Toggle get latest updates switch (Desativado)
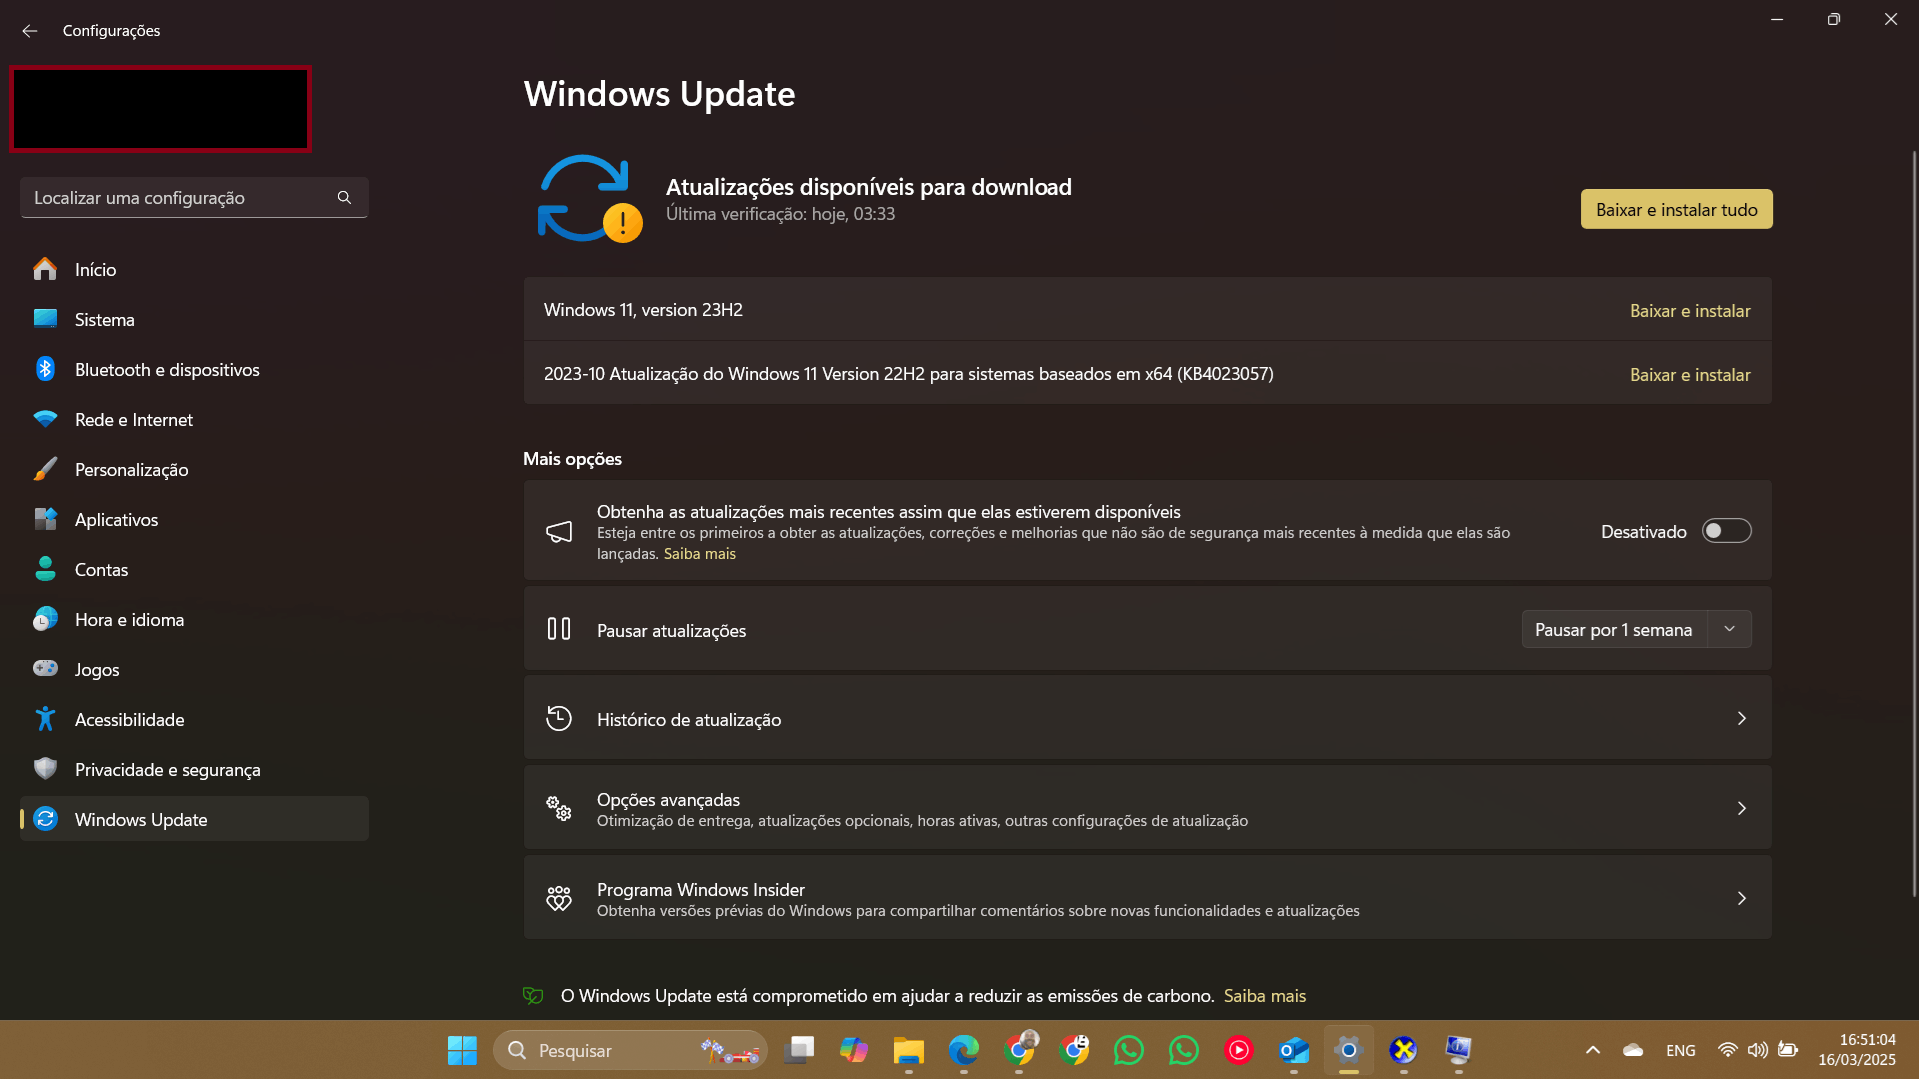The image size is (1919, 1079). [1727, 531]
